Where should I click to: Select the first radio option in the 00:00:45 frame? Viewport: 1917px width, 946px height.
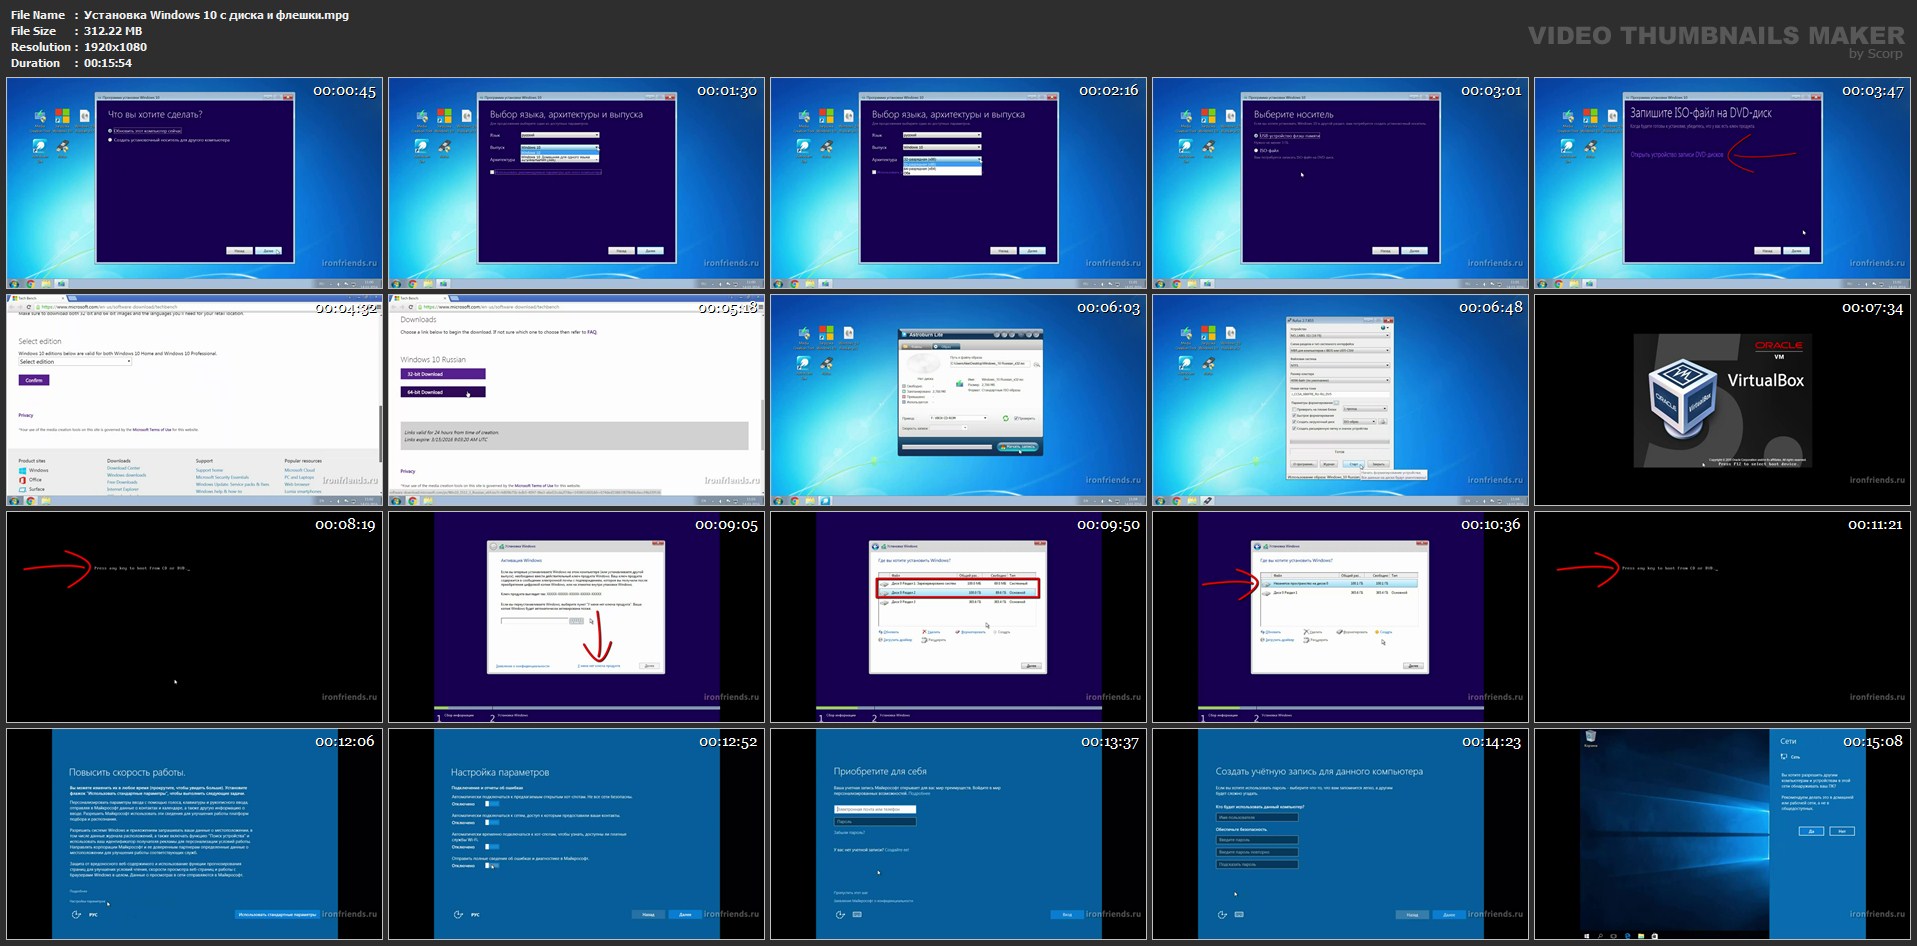[110, 131]
